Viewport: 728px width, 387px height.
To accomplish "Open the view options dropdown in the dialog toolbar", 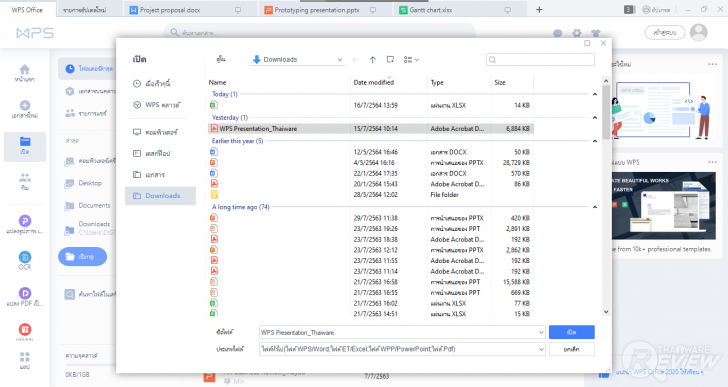I will coord(411,59).
